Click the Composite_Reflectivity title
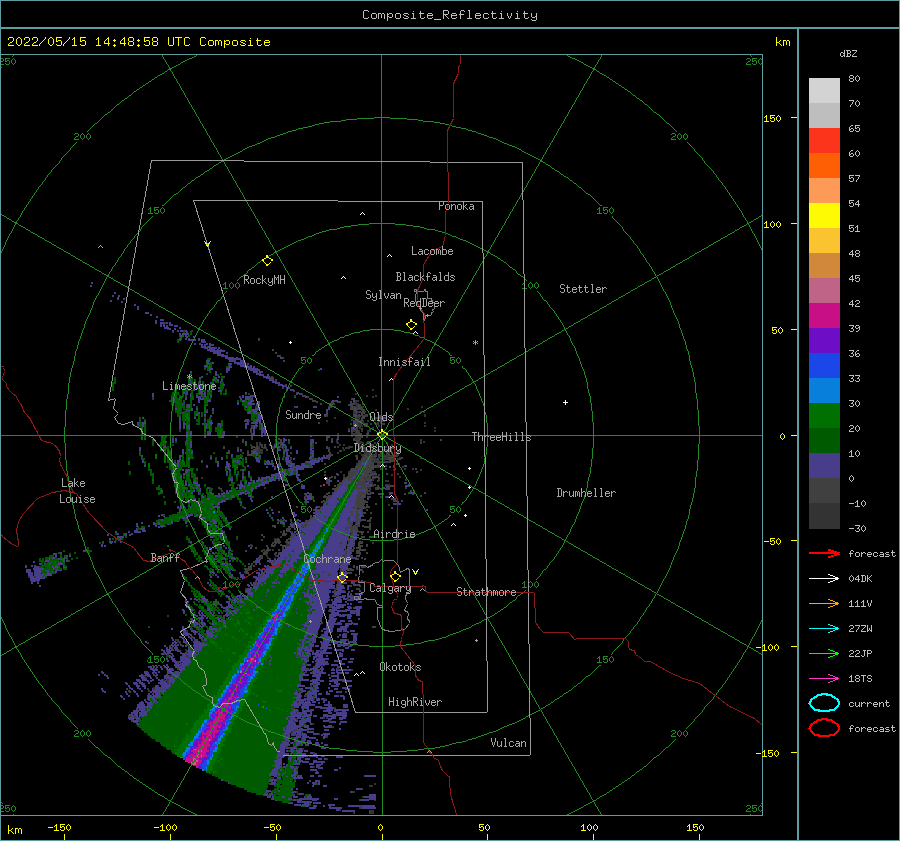 click(x=450, y=15)
